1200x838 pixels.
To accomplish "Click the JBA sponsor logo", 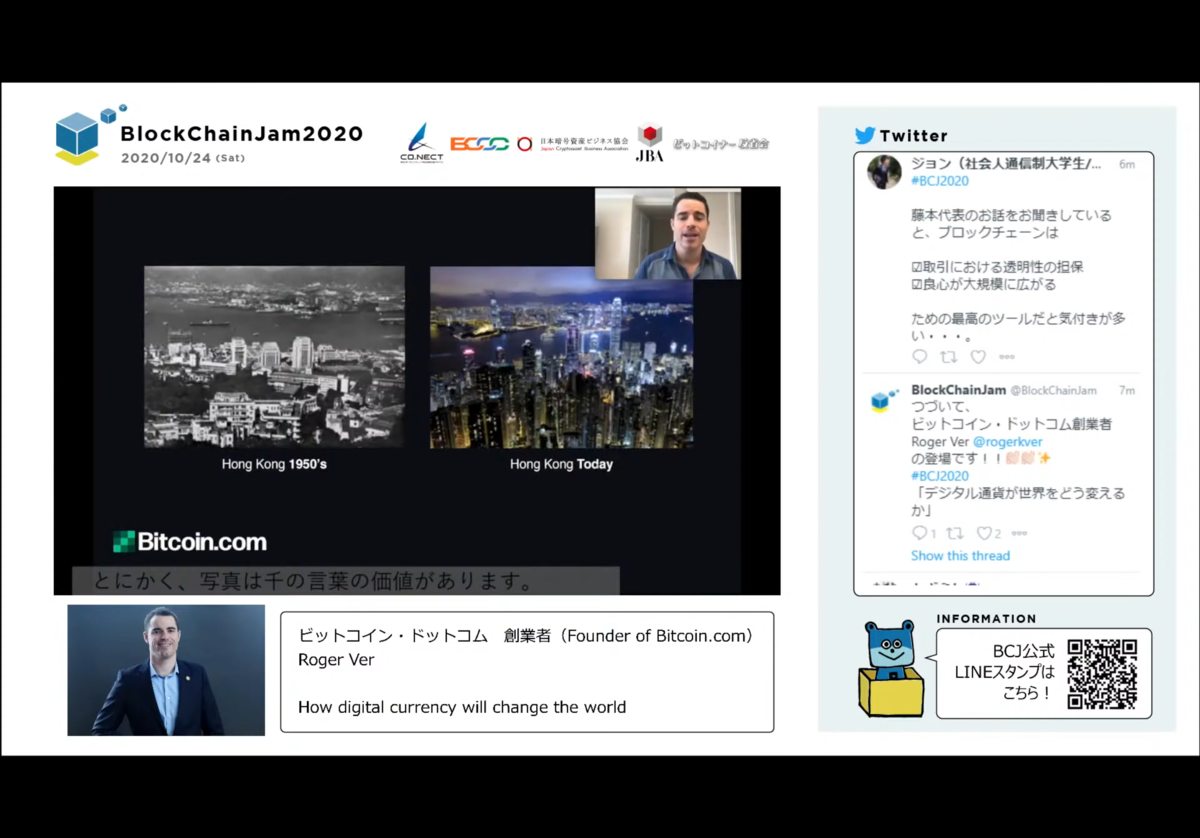I will coord(650,142).
